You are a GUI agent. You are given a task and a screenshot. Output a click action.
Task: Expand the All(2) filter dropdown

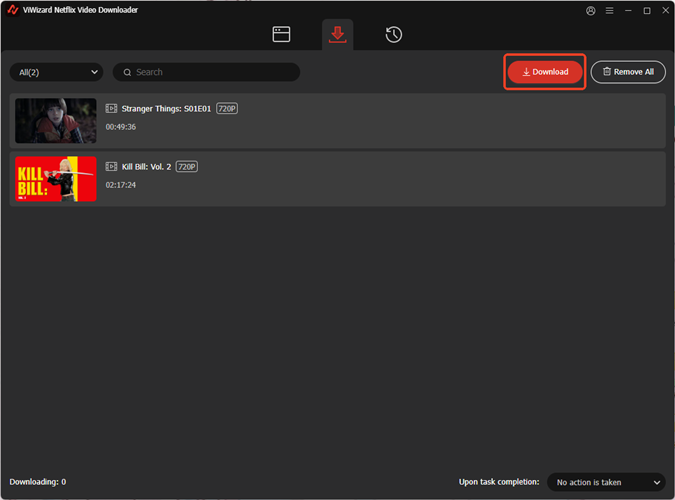click(56, 72)
